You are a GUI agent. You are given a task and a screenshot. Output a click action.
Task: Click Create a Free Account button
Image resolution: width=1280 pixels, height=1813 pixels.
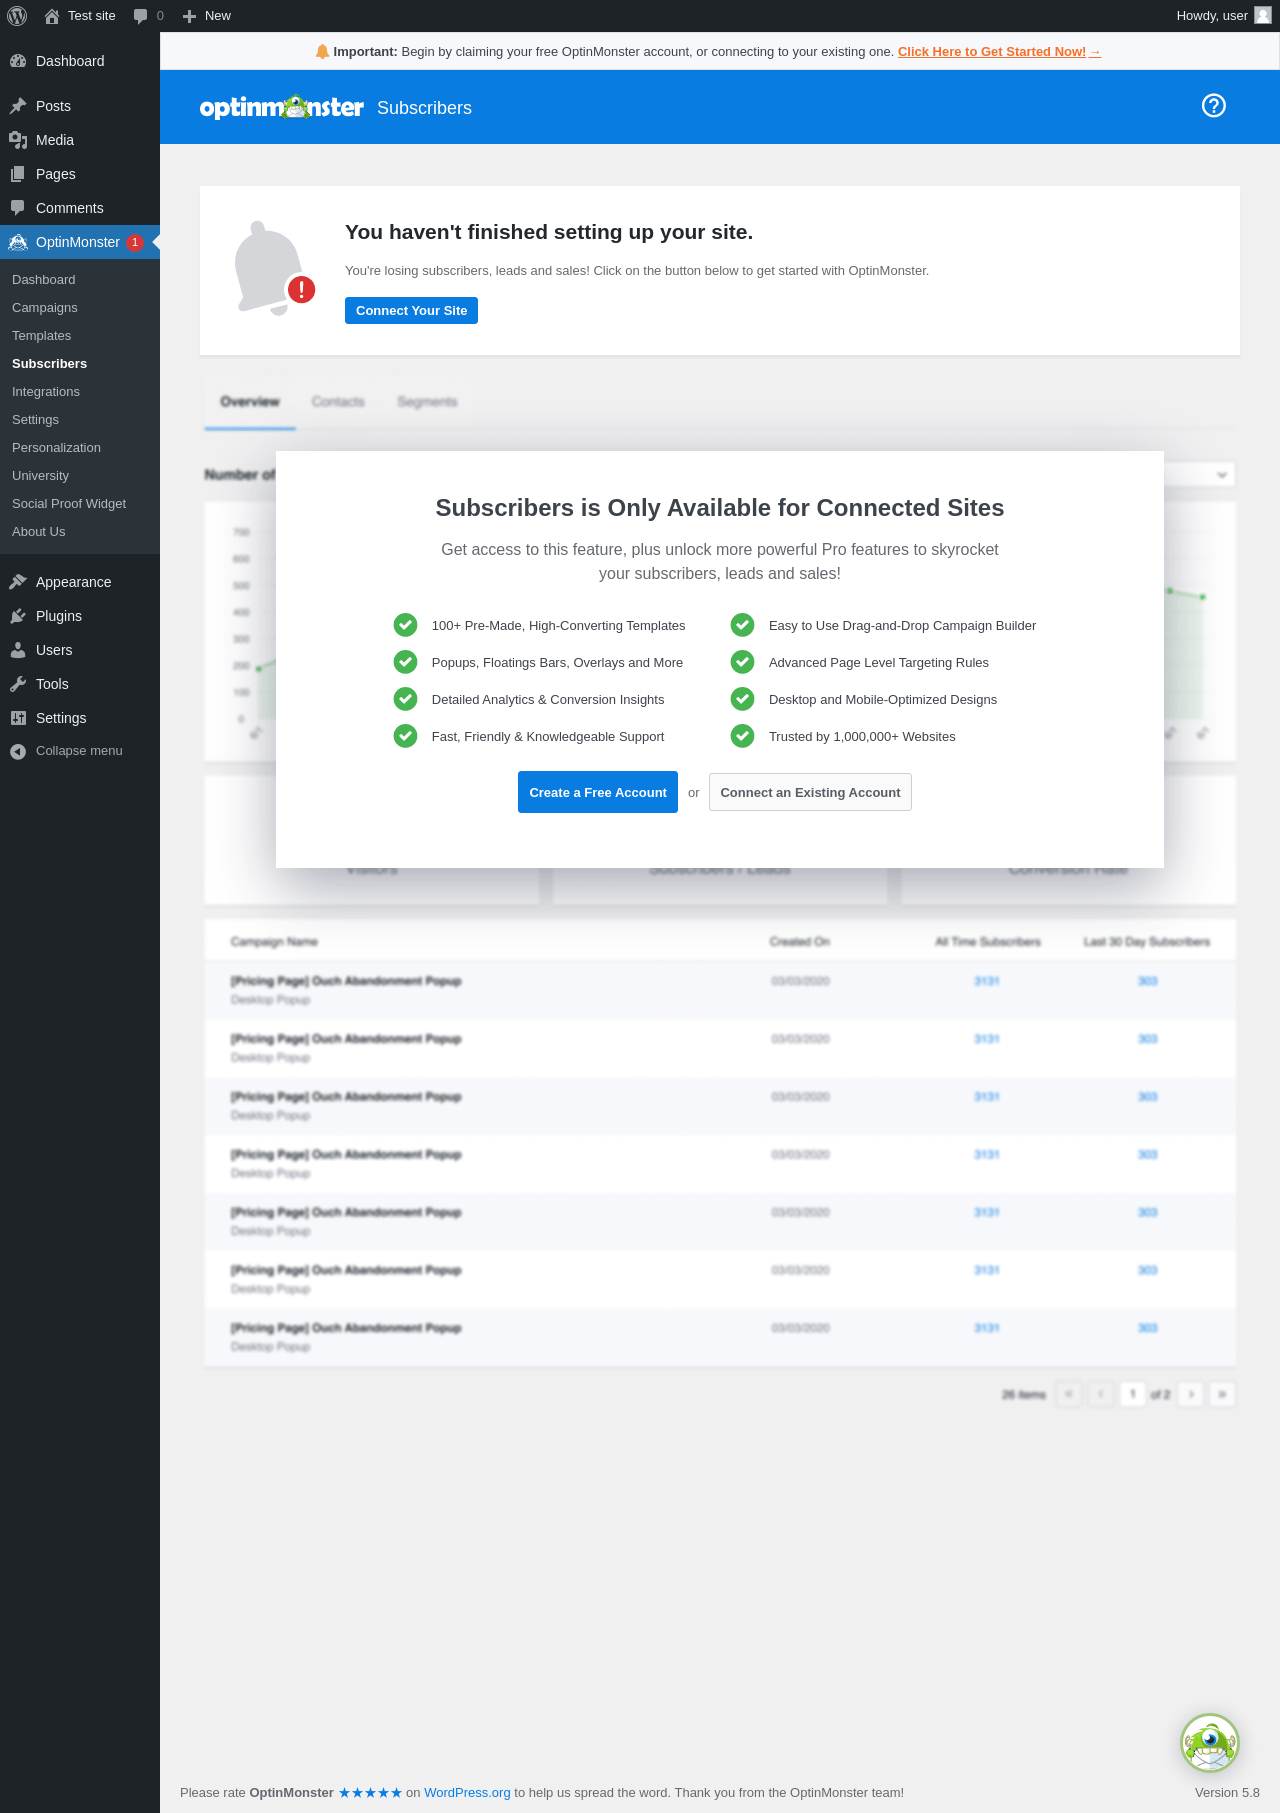[x=598, y=792]
